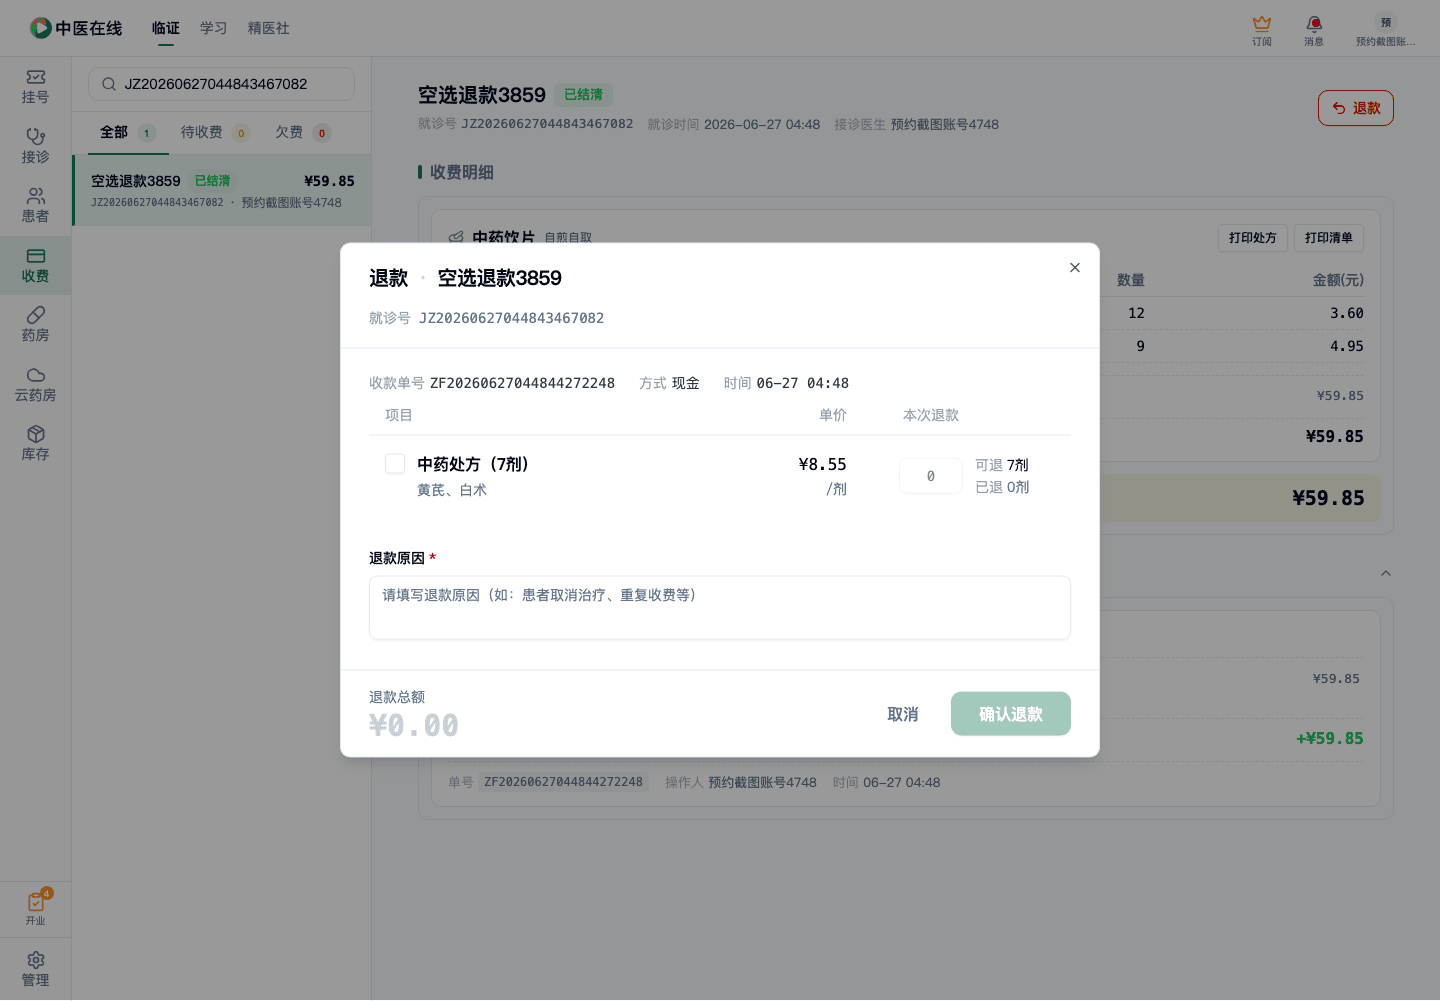The height and width of the screenshot is (1001, 1440).
Task: Click the 收费明细 section heading
Action: point(462,172)
